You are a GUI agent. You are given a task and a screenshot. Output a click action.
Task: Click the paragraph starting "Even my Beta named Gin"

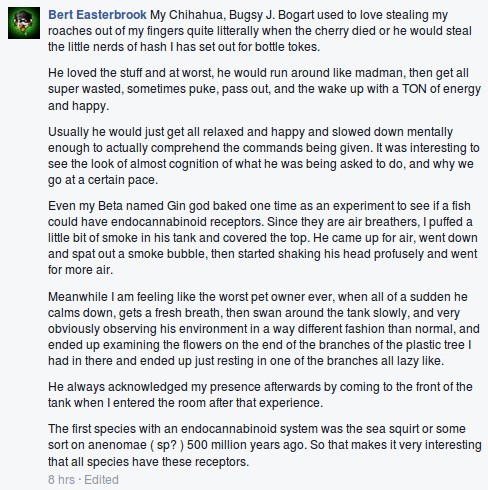point(263,238)
